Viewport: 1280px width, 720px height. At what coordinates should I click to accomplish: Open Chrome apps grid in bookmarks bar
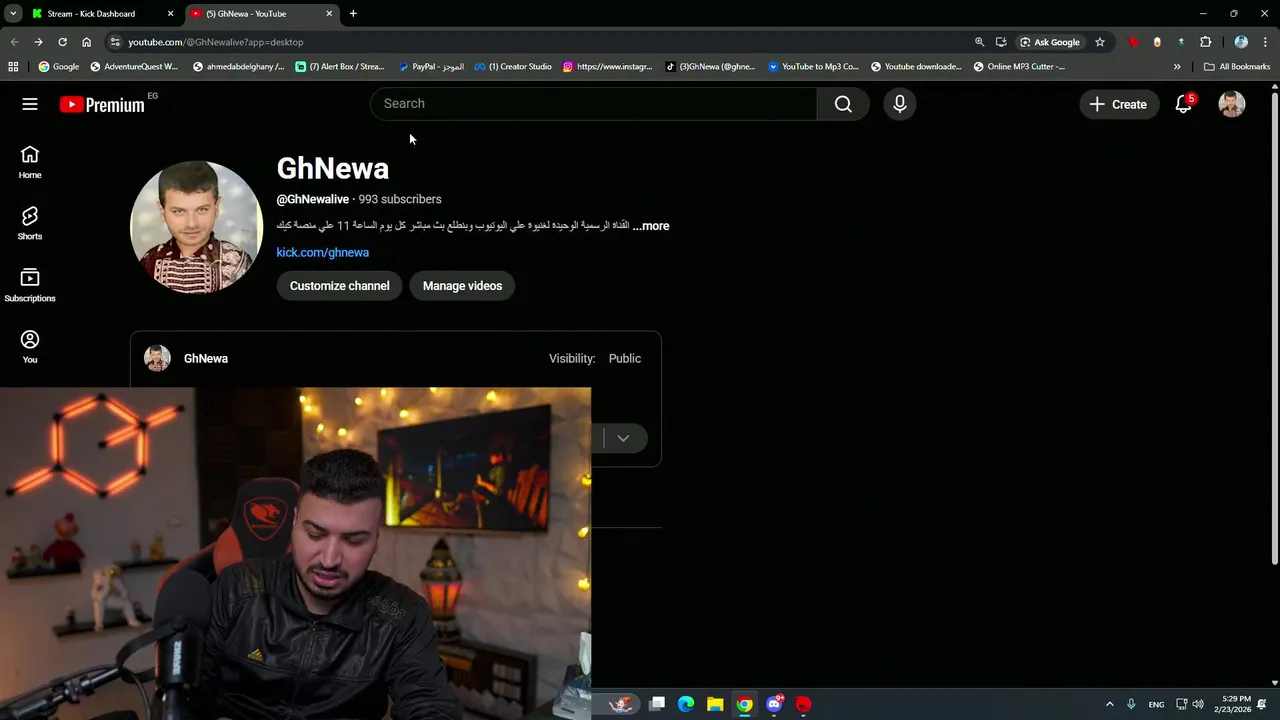click(x=13, y=67)
